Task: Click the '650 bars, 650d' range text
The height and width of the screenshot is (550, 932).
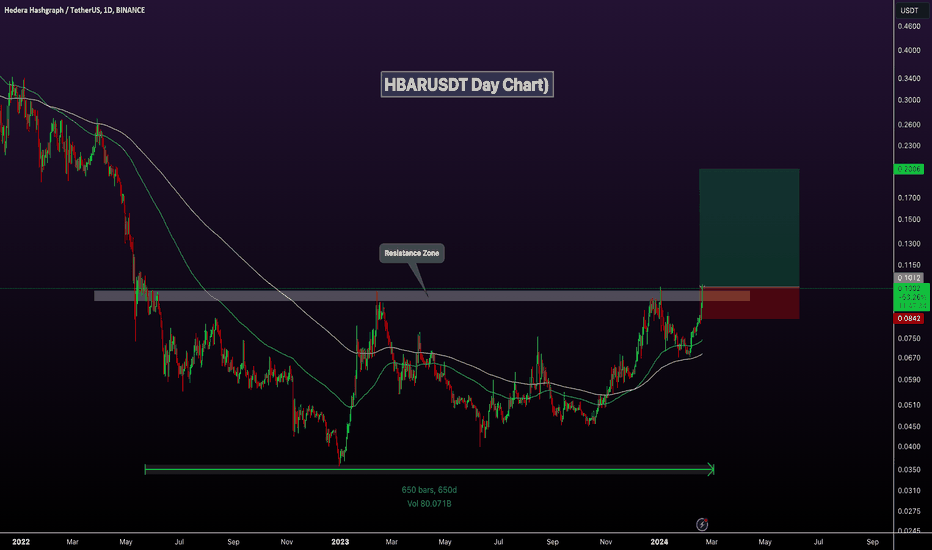Action: point(429,490)
